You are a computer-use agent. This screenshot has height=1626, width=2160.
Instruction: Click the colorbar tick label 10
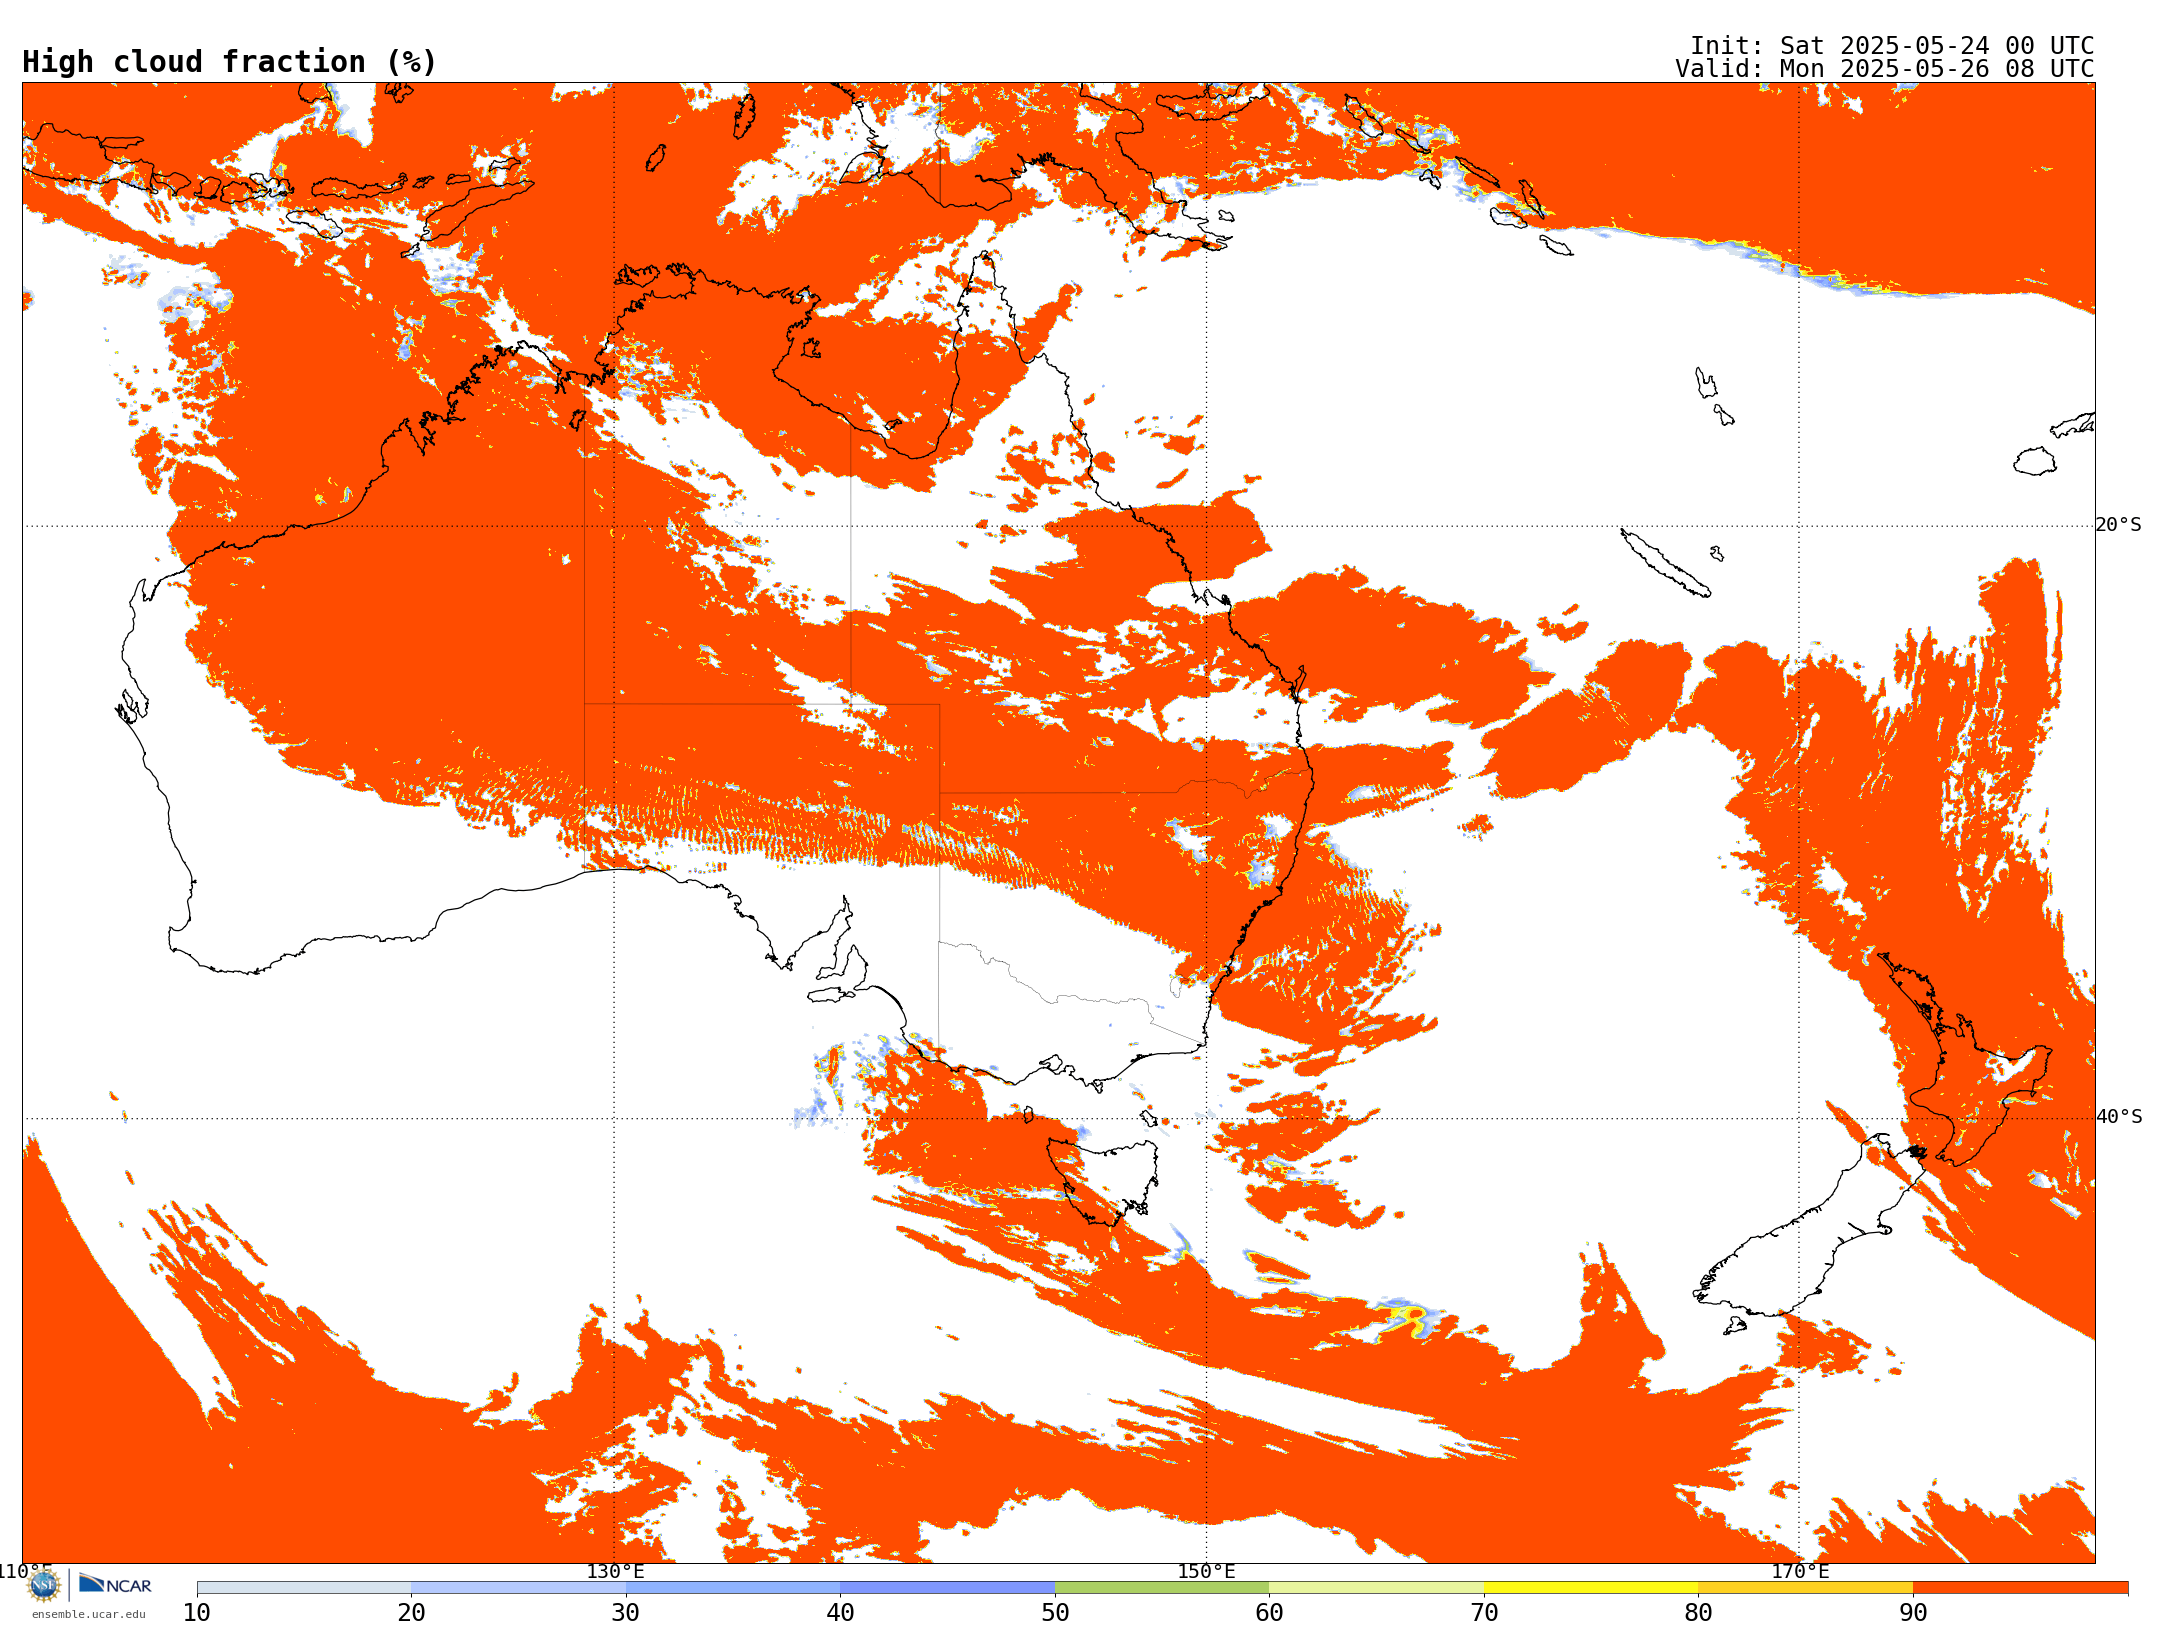(x=197, y=1613)
